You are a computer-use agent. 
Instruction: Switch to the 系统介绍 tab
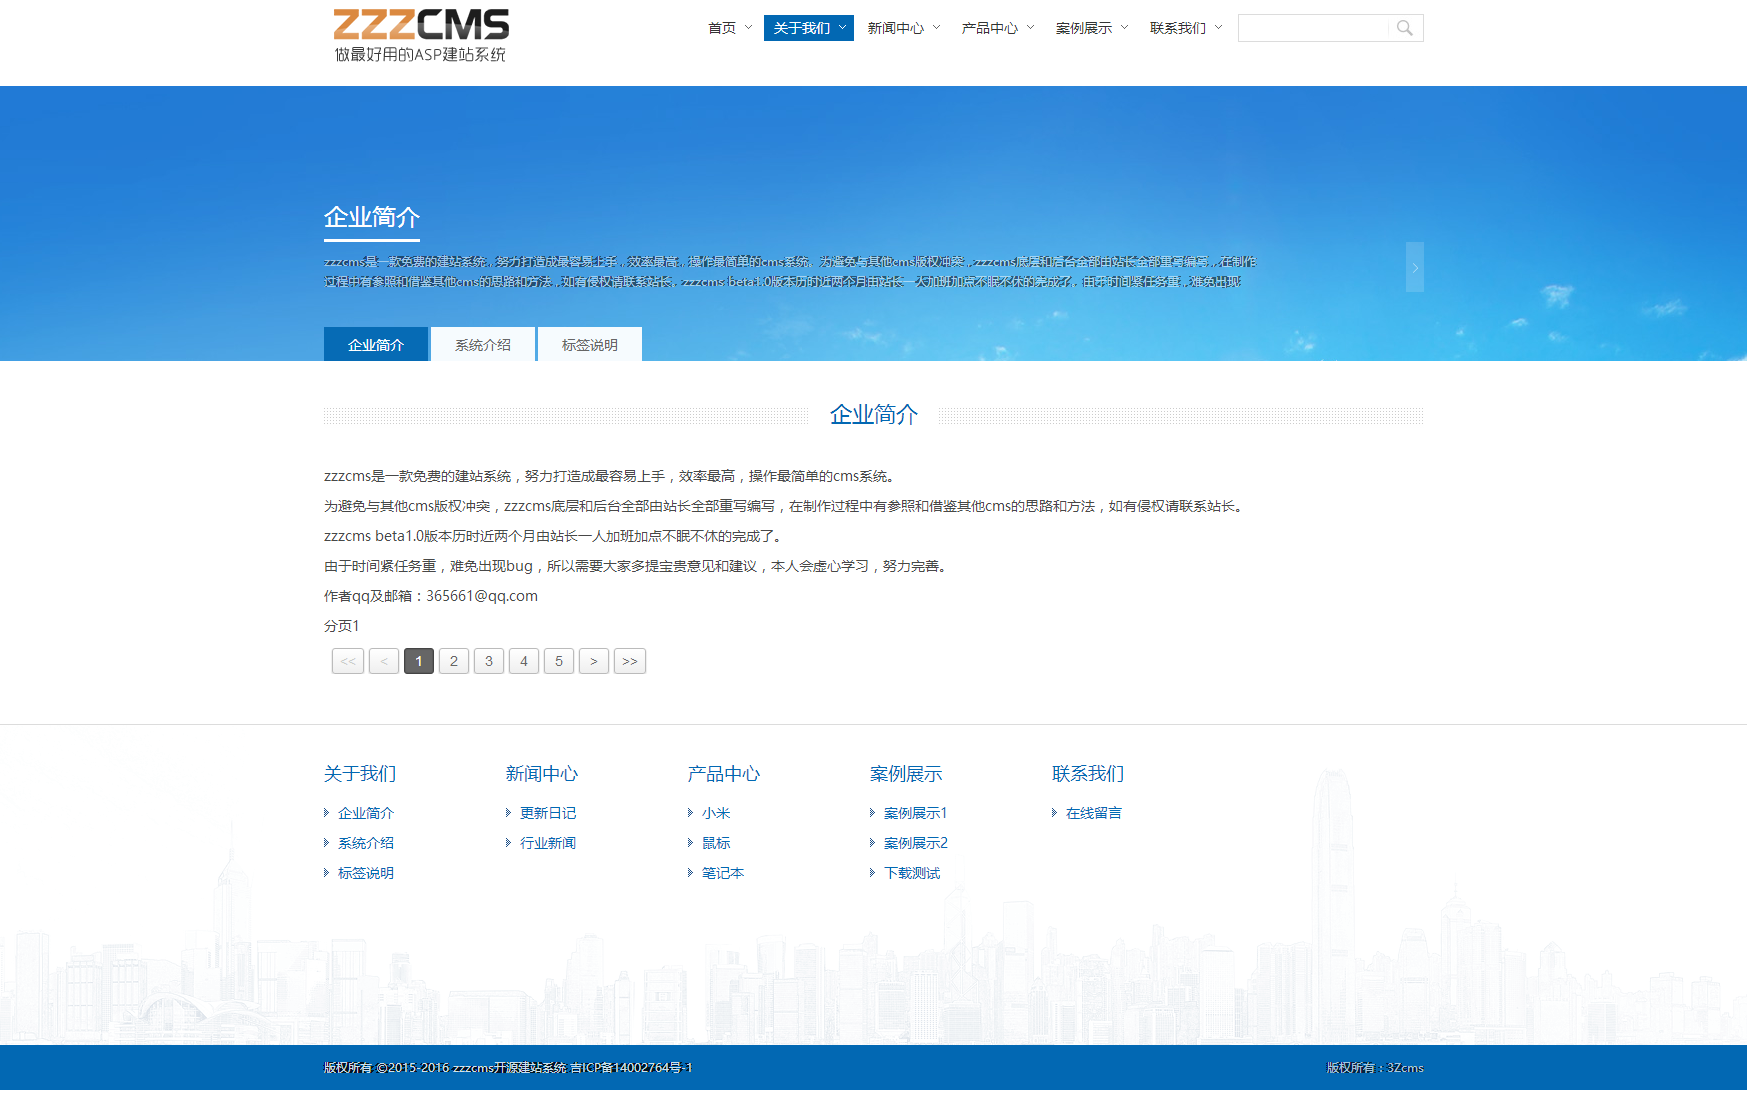click(x=483, y=344)
